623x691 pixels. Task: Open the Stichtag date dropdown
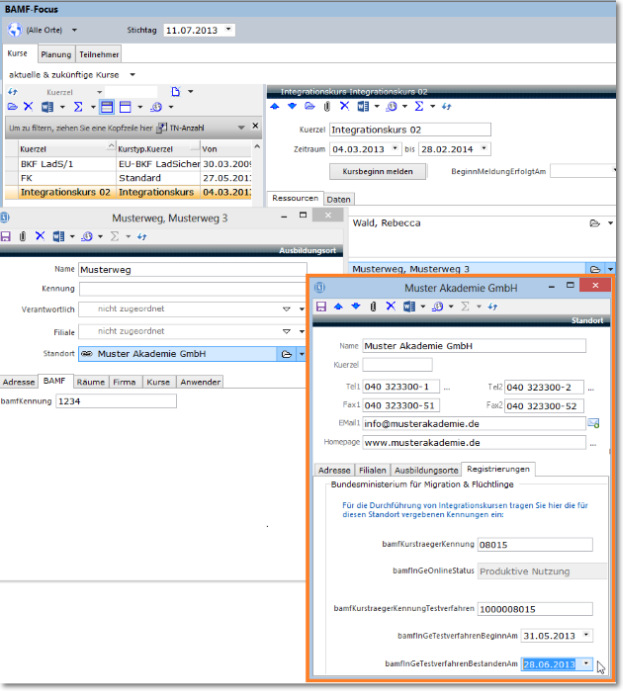229,30
